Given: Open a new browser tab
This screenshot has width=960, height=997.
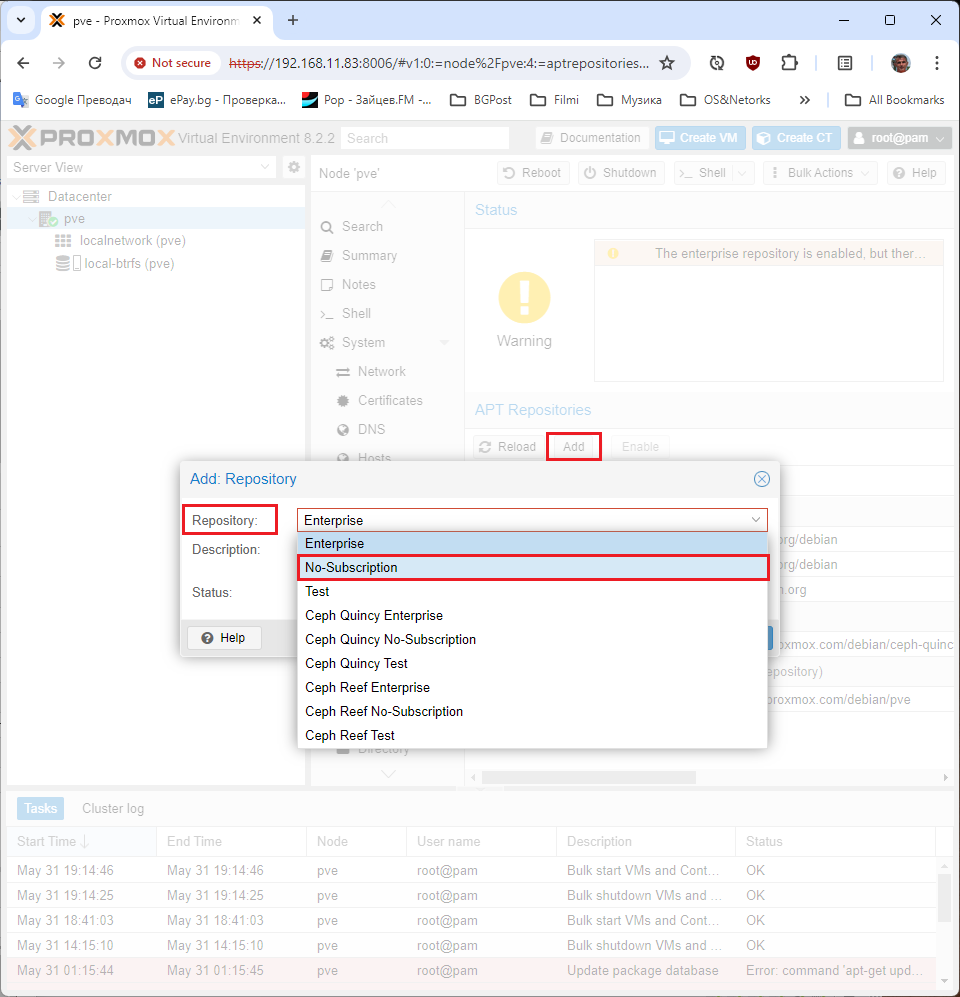Looking at the screenshot, I should point(292,20).
